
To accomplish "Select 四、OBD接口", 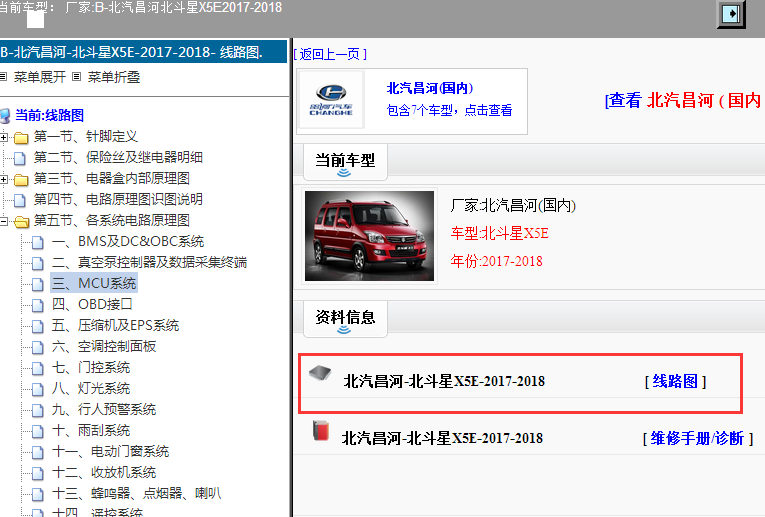I will tap(92, 304).
